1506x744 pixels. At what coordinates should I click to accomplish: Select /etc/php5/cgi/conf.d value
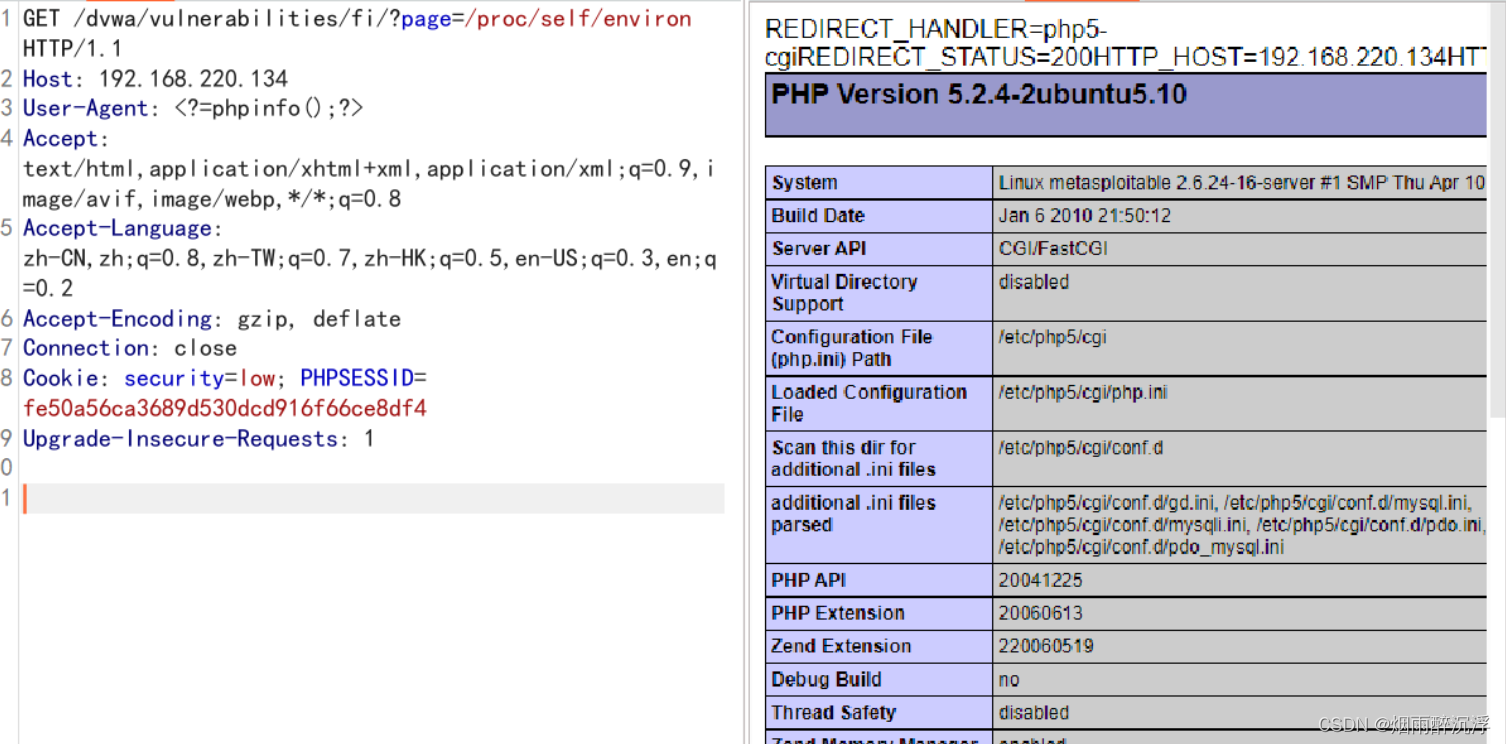click(1080, 447)
